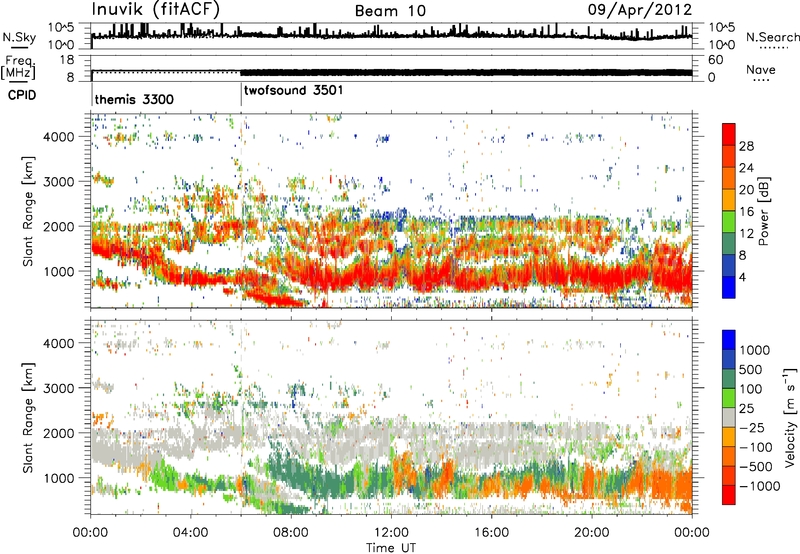The width and height of the screenshot is (800, 554).
Task: Click the '16' Power scale value
Action: [746, 212]
